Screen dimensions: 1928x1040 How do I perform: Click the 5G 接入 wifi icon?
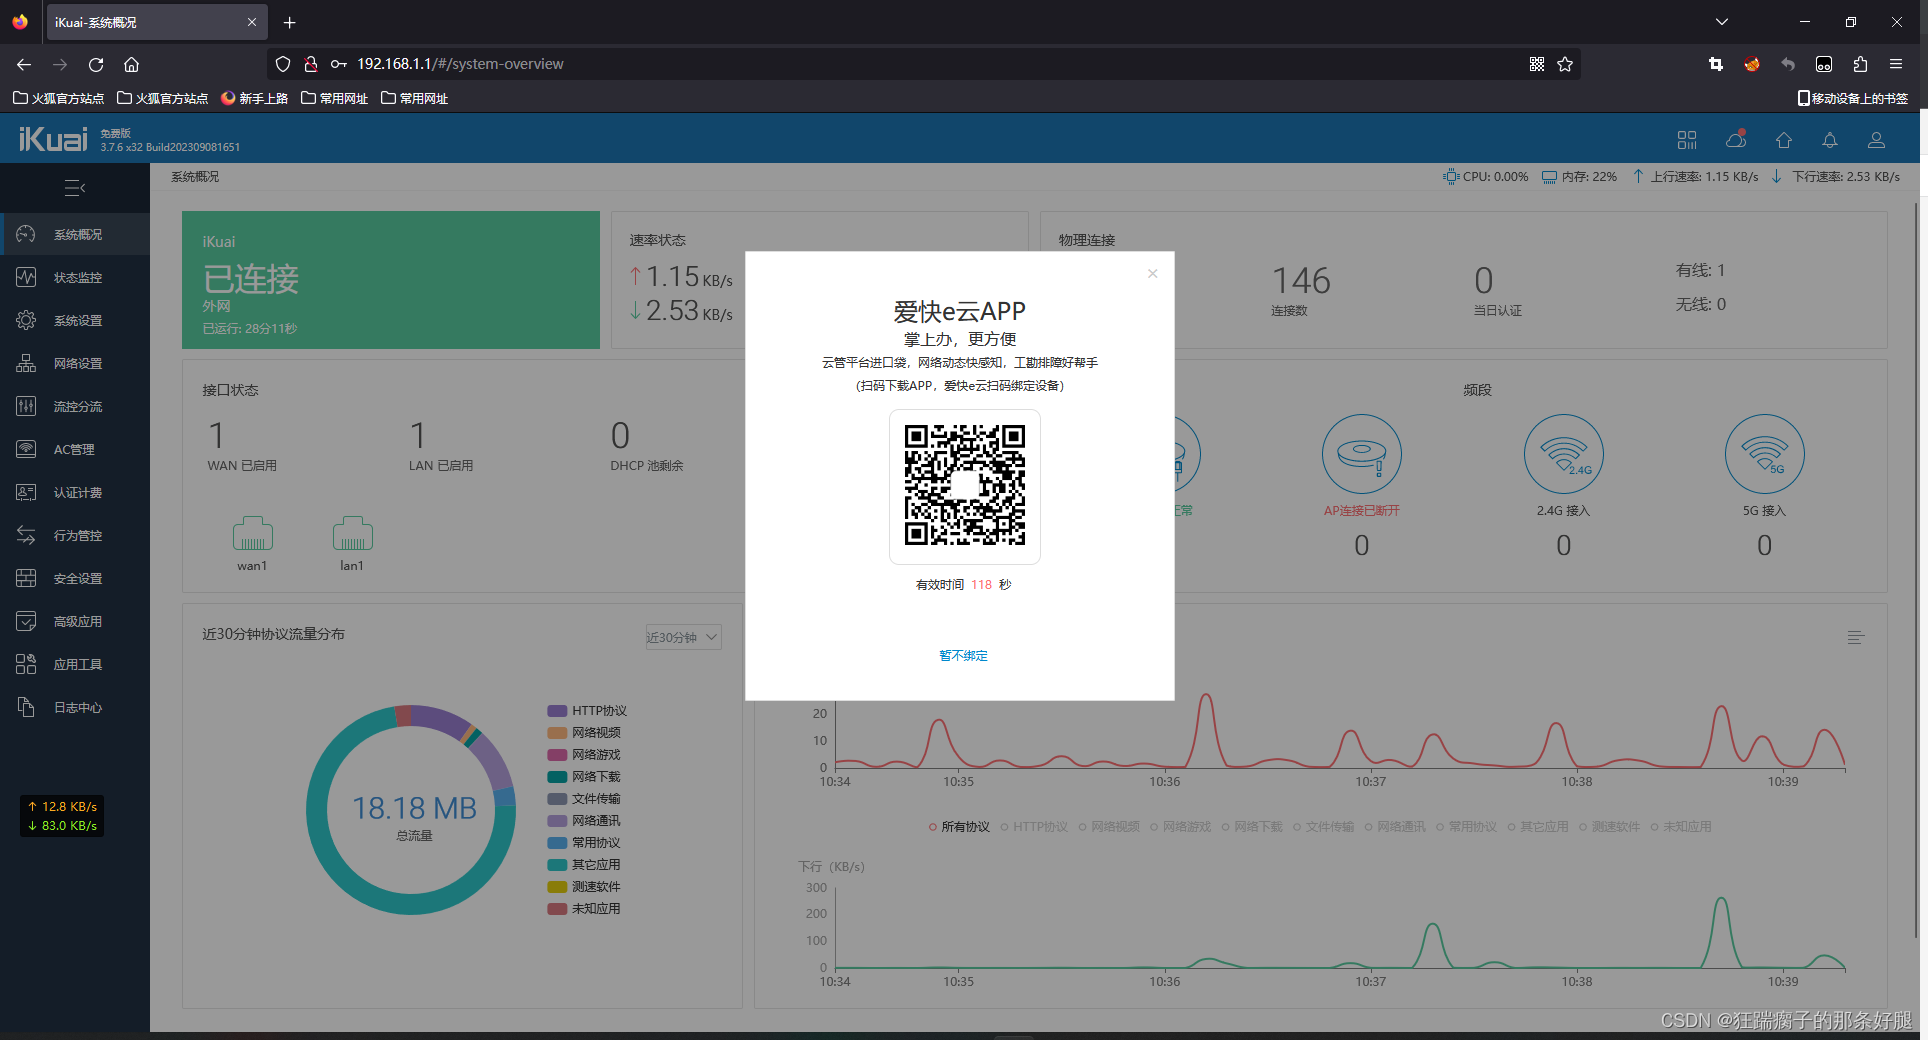(1765, 454)
